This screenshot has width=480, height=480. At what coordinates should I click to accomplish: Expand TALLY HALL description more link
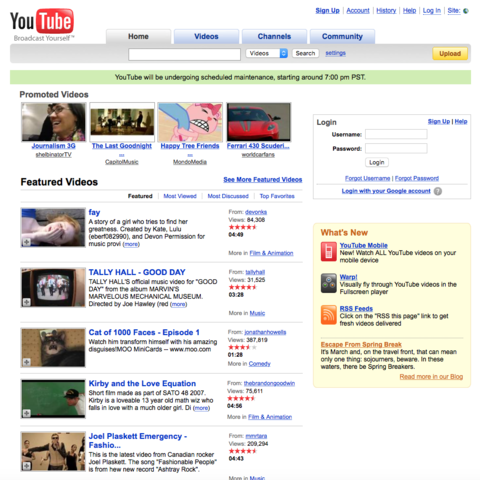point(179,304)
